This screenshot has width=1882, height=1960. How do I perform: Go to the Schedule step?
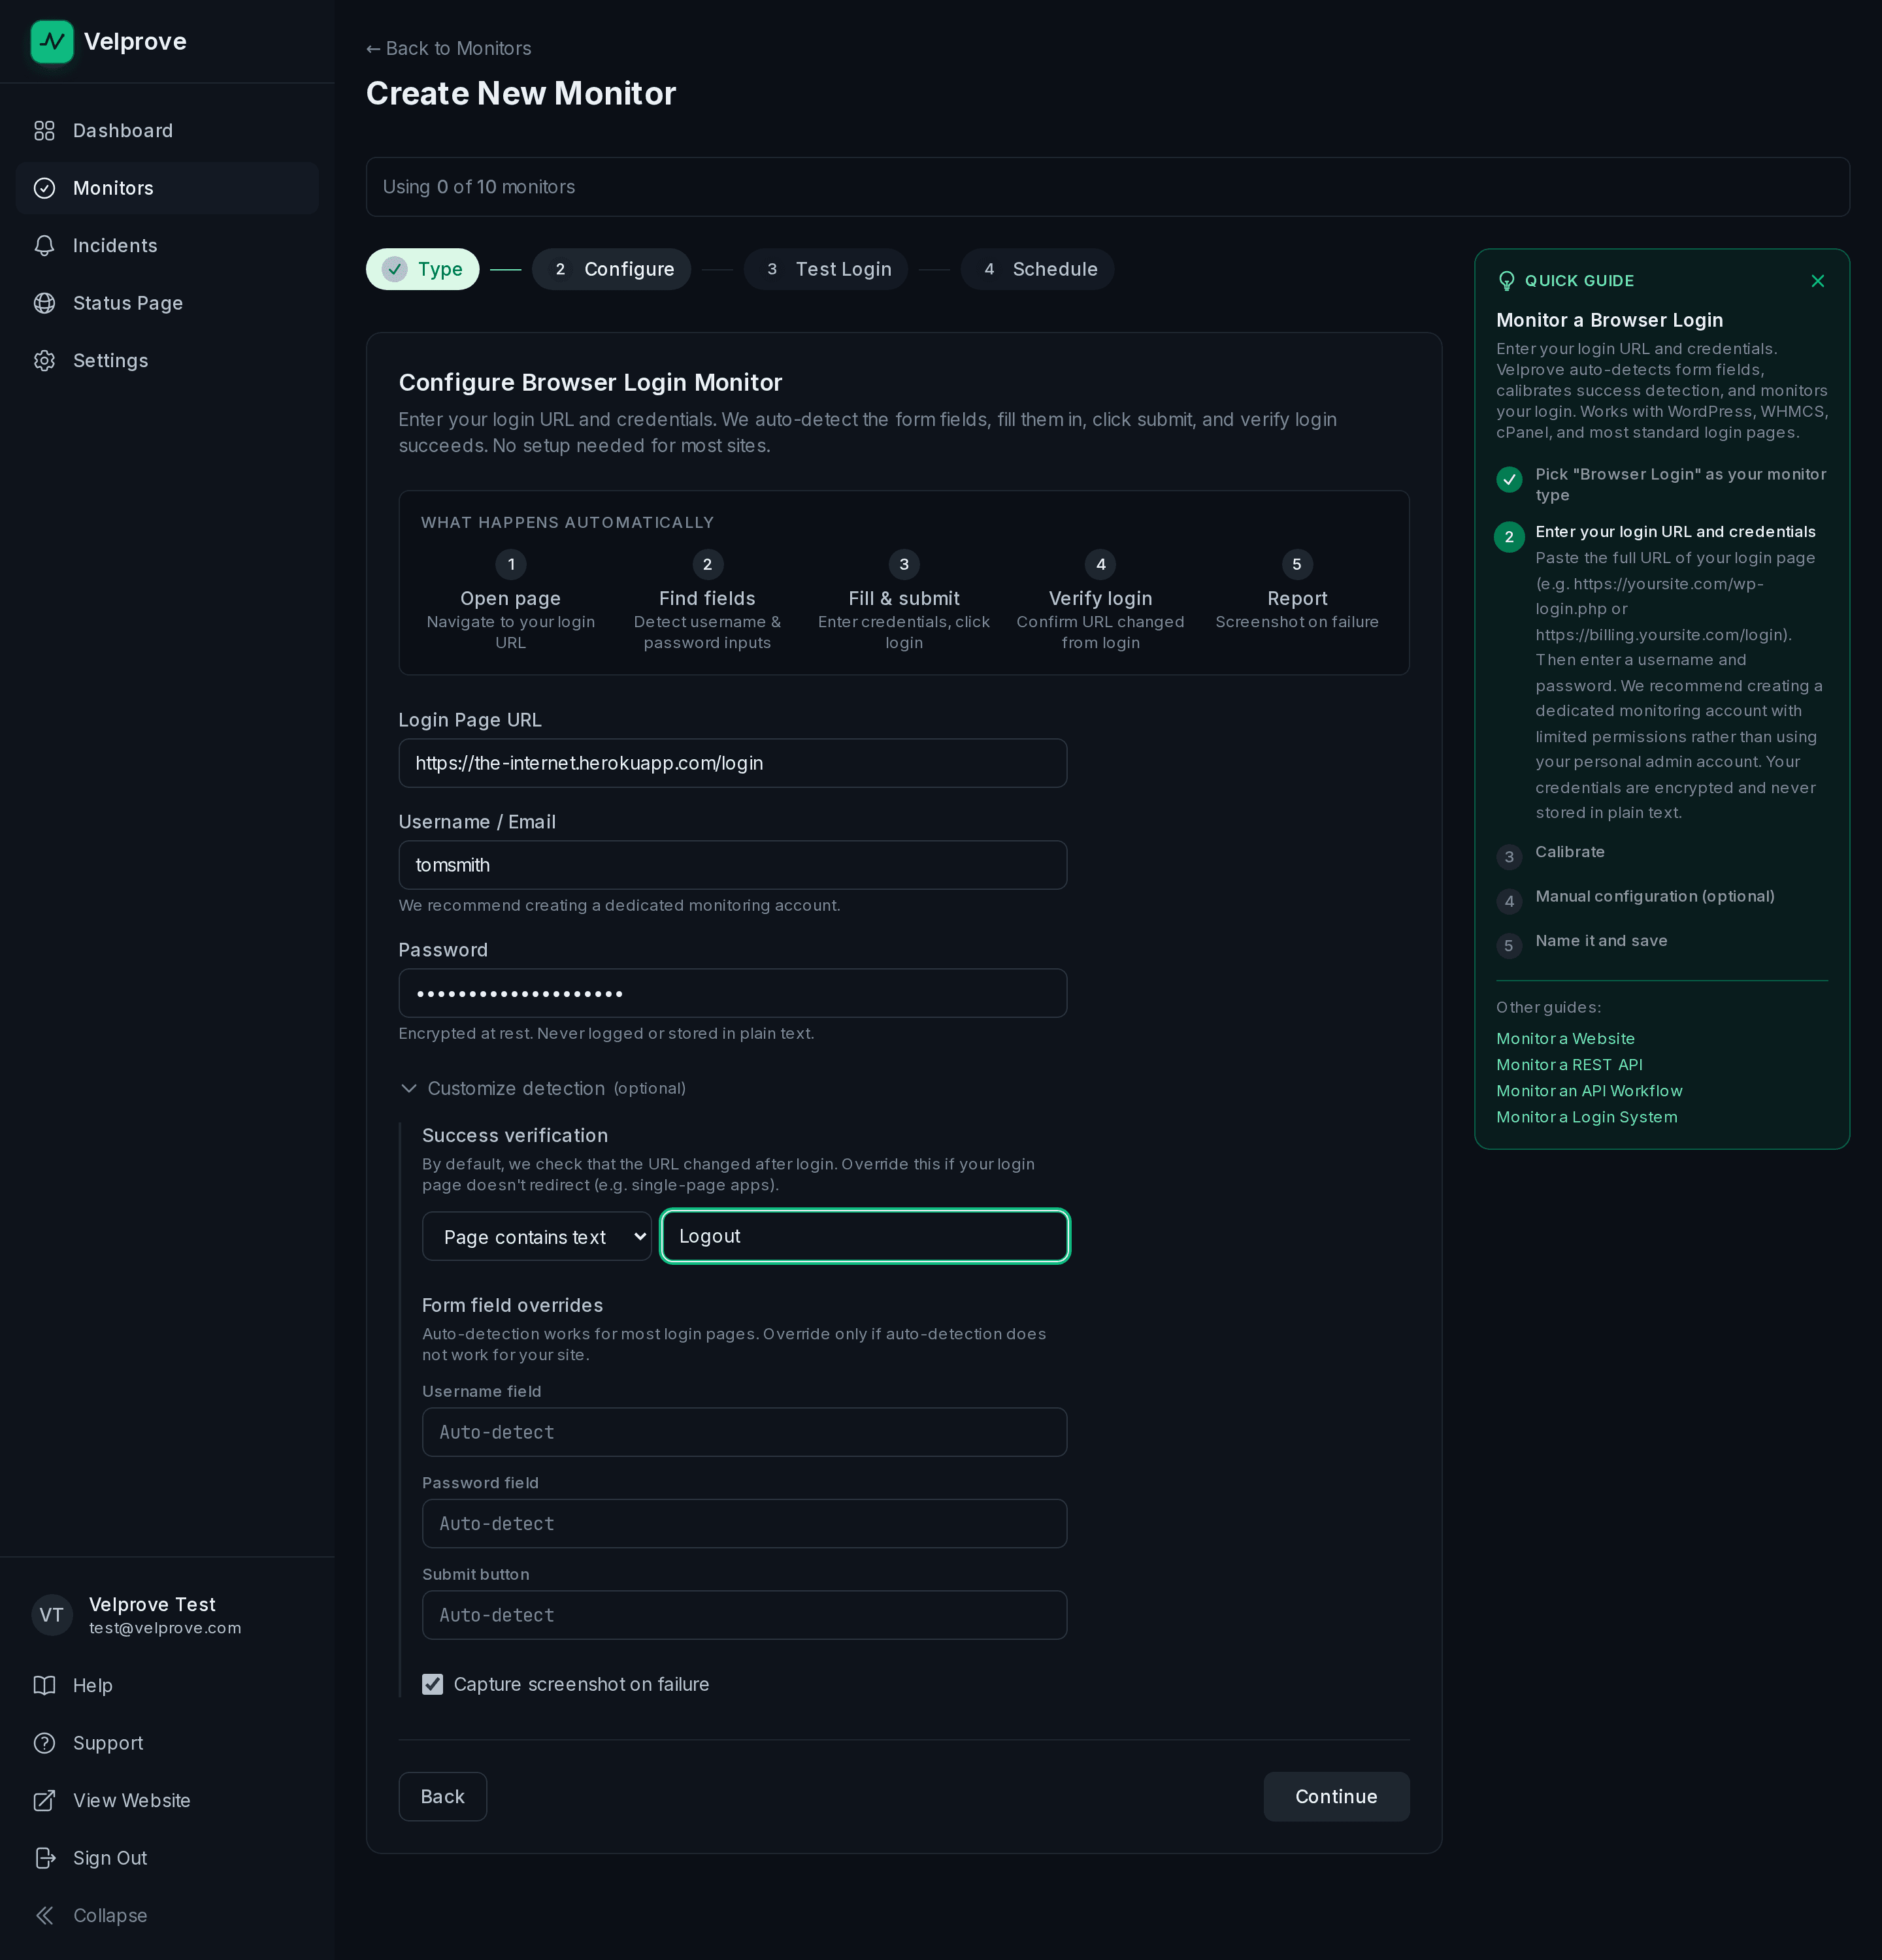coord(1037,269)
